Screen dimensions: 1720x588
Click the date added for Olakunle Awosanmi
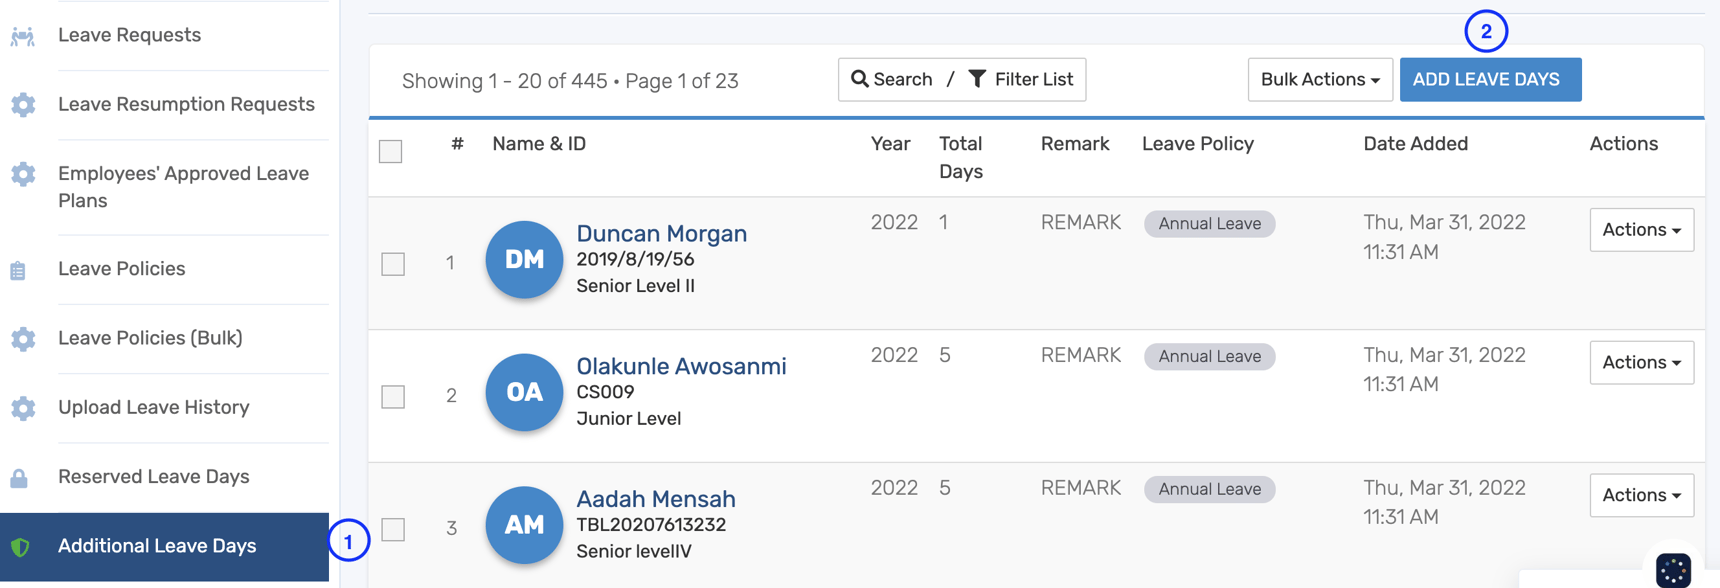click(1445, 370)
